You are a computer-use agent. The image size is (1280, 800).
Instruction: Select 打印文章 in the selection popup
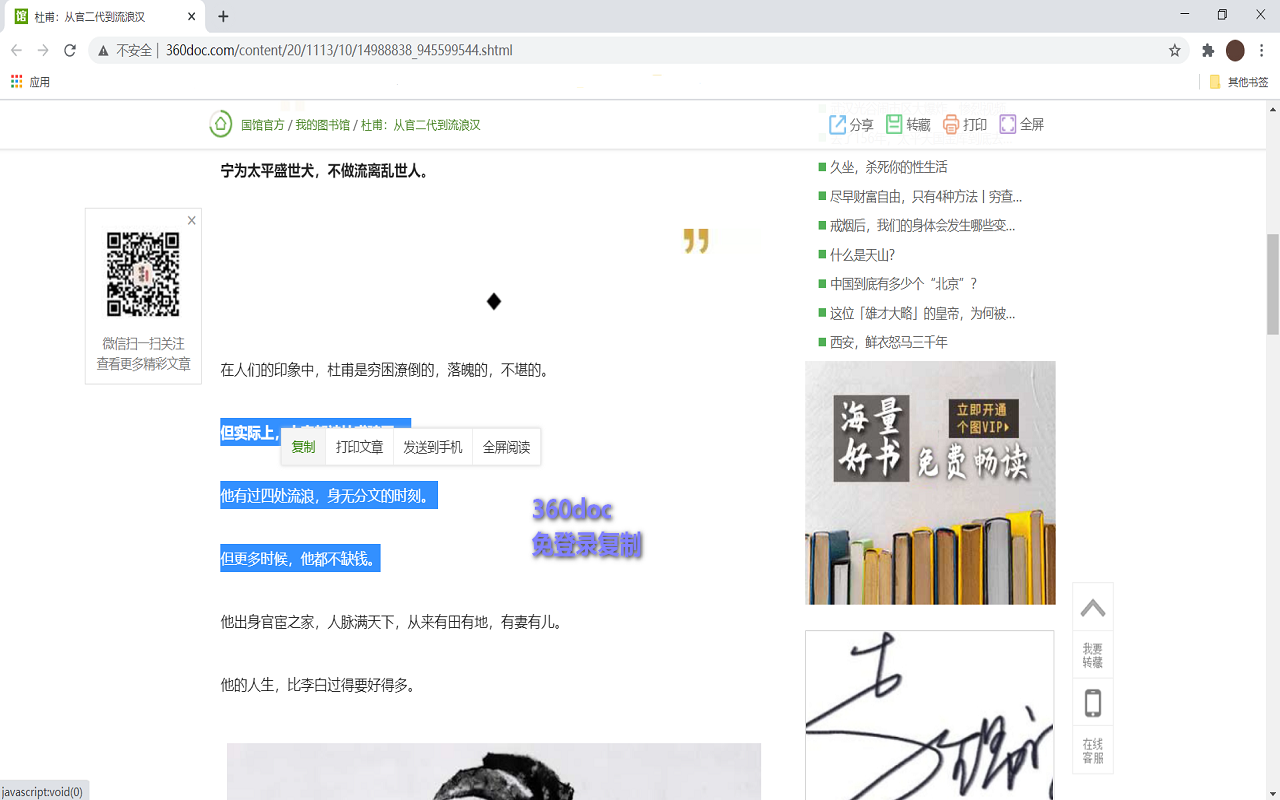pyautogui.click(x=359, y=447)
